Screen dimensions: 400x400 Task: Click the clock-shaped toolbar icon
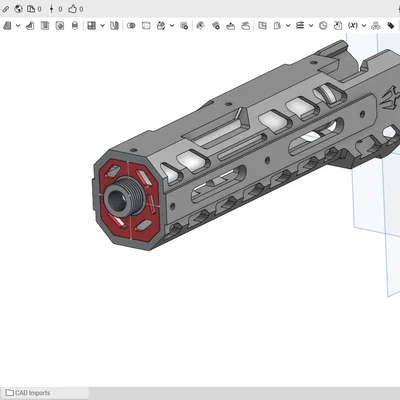coord(323,26)
